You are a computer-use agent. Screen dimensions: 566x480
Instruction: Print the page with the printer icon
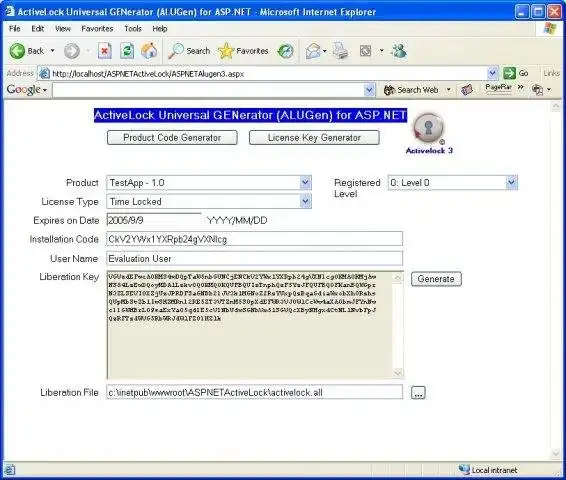340,51
